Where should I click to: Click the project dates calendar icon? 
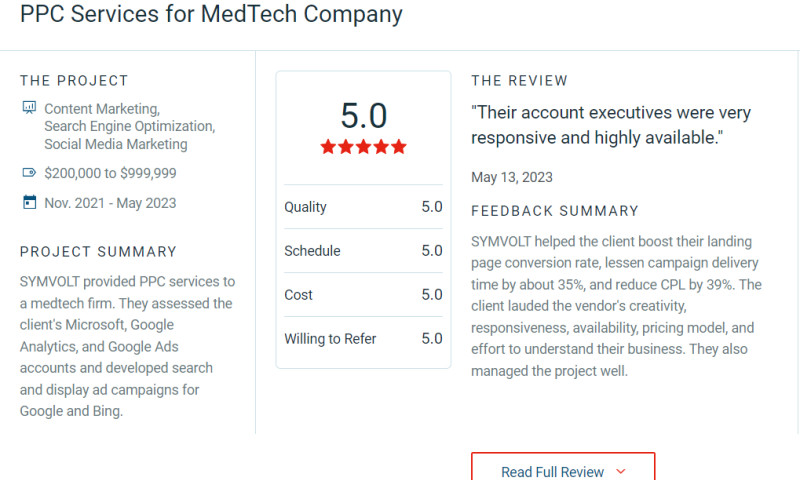coord(29,202)
